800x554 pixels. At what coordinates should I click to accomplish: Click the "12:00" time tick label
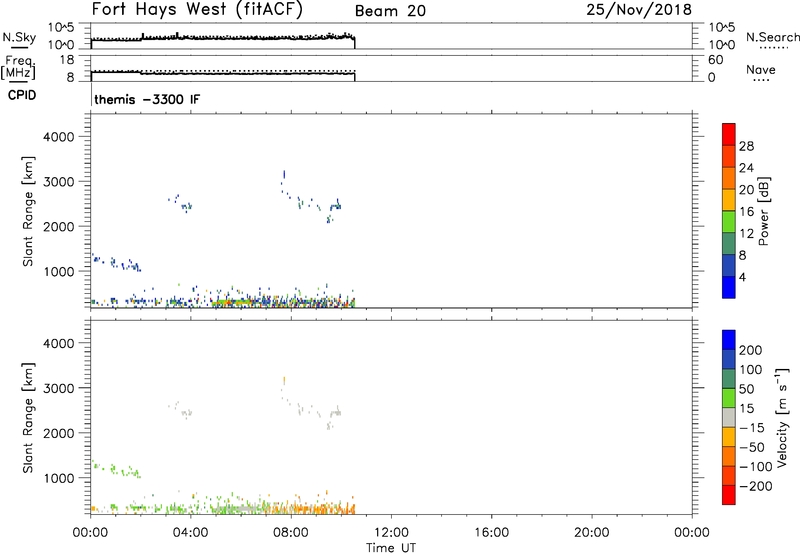pyautogui.click(x=391, y=533)
